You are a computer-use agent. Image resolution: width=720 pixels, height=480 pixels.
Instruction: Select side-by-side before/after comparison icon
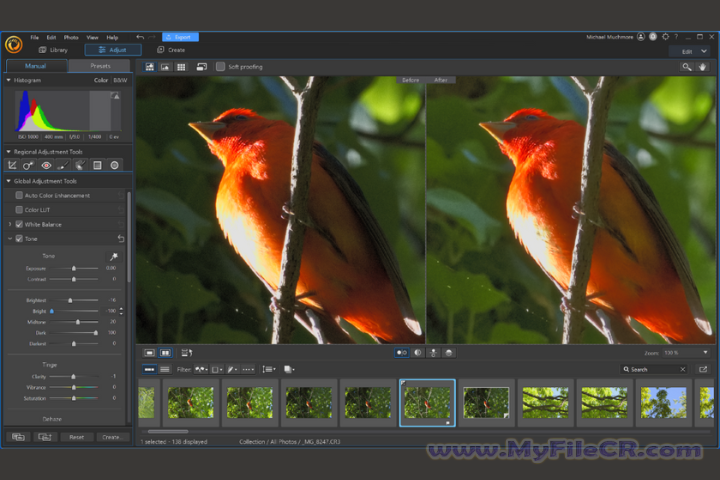coord(402,353)
